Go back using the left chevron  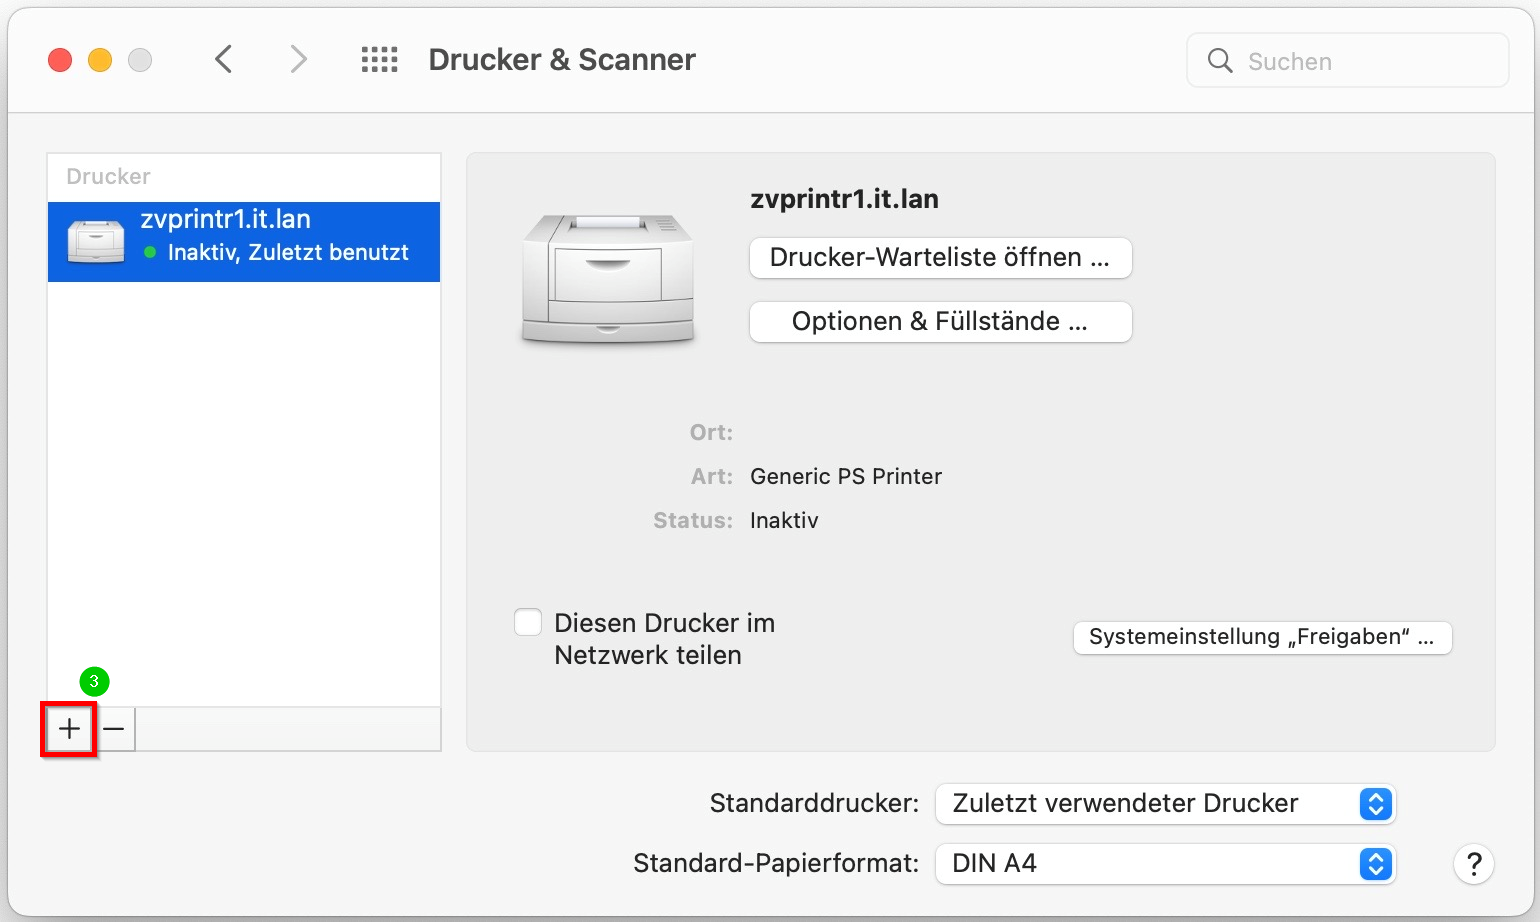click(x=224, y=60)
